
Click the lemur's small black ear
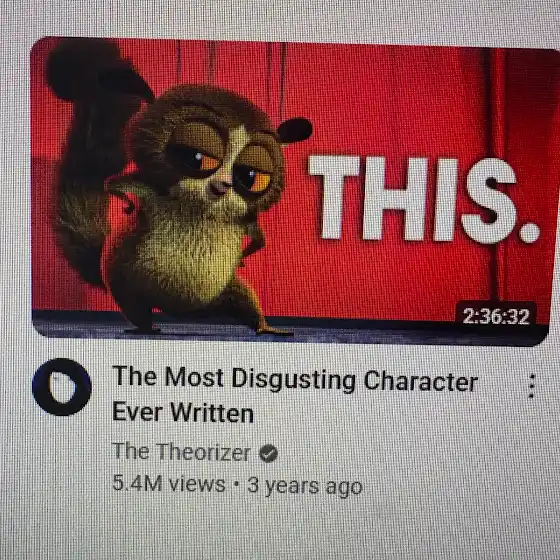tap(294, 130)
